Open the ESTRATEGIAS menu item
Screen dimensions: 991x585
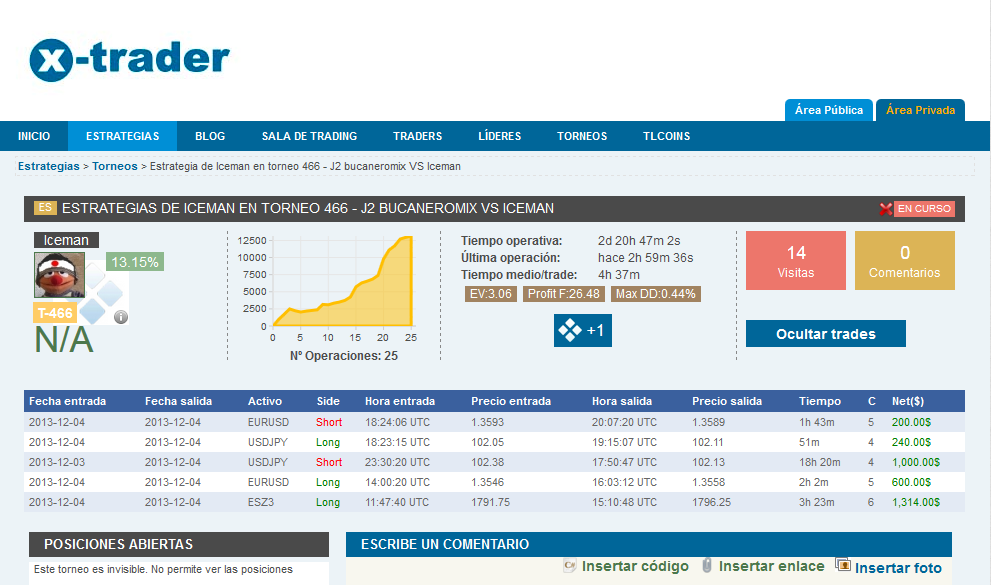point(123,136)
